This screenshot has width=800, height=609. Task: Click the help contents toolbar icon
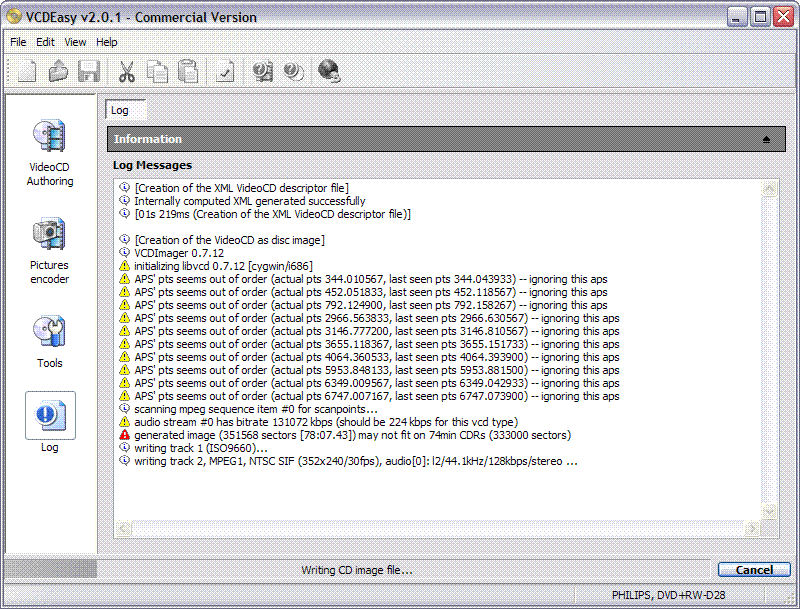point(263,71)
